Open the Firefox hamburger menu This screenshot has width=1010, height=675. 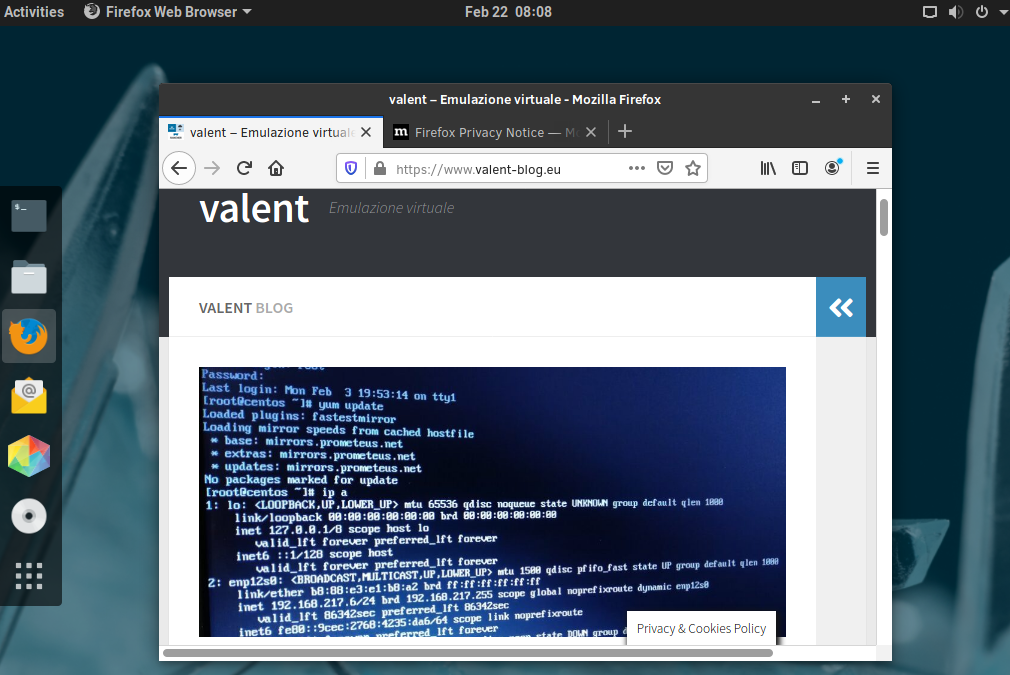coord(872,167)
